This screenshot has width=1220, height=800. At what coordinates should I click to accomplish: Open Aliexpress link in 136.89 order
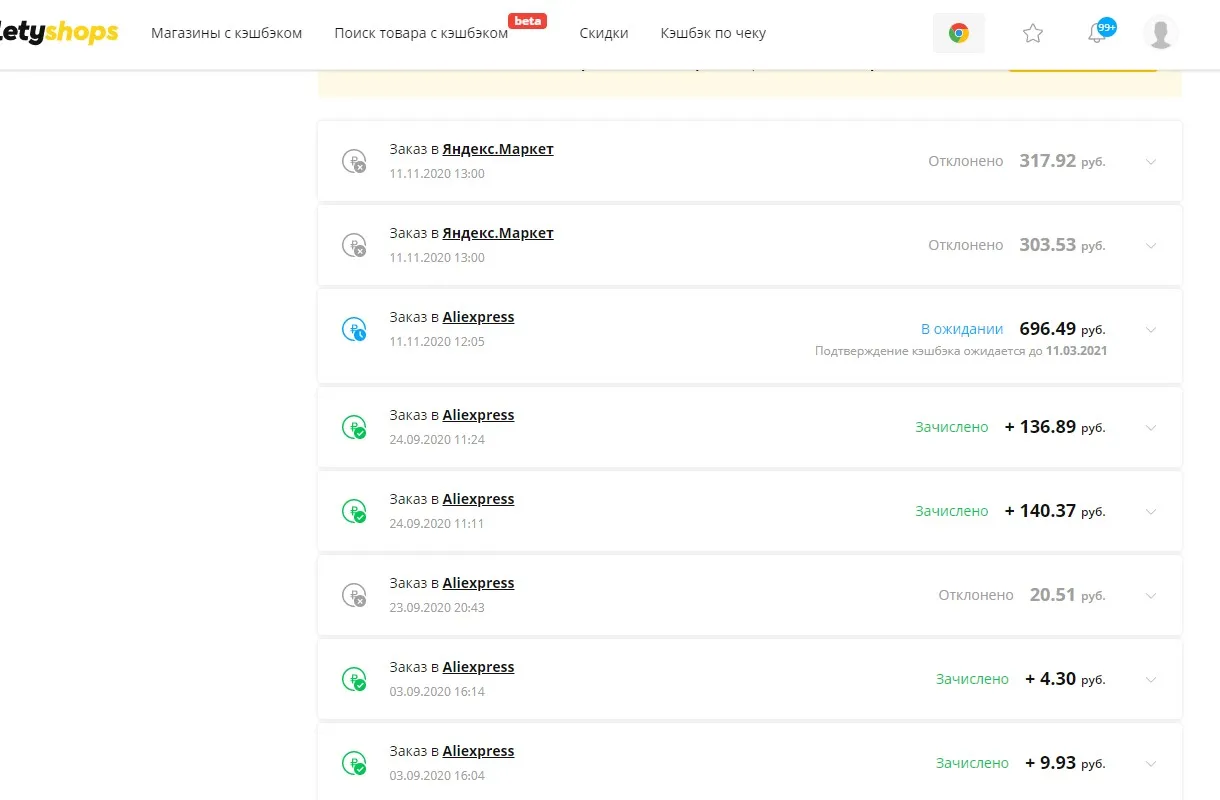tap(478, 415)
